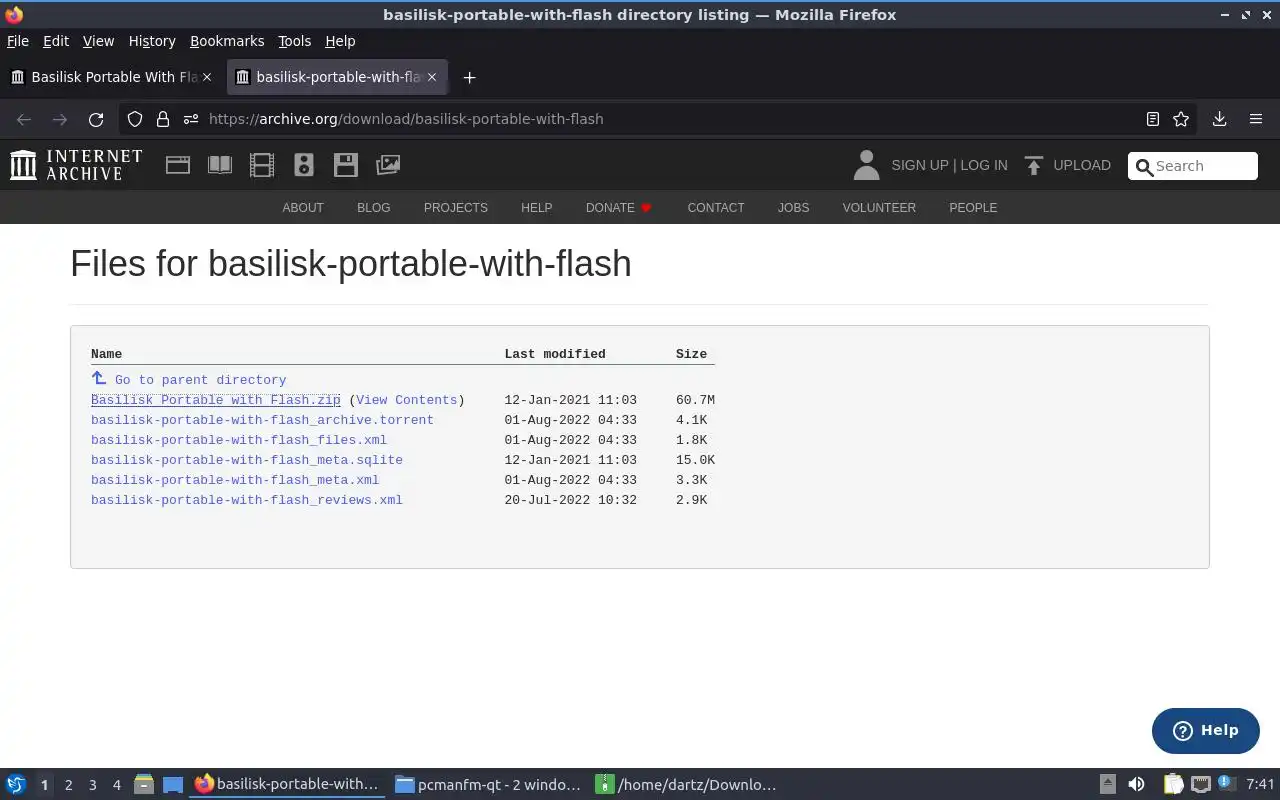The height and width of the screenshot is (800, 1280).
Task: Open the Video film-strip icon
Action: click(262, 165)
